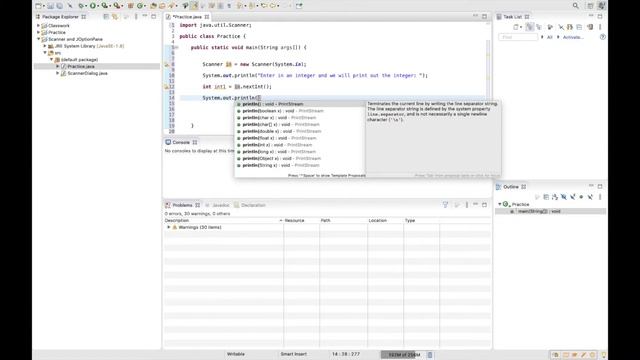This screenshot has height=360, width=640.
Task: Toggle Link with Editor in Package Explorer
Action: pos(115,17)
